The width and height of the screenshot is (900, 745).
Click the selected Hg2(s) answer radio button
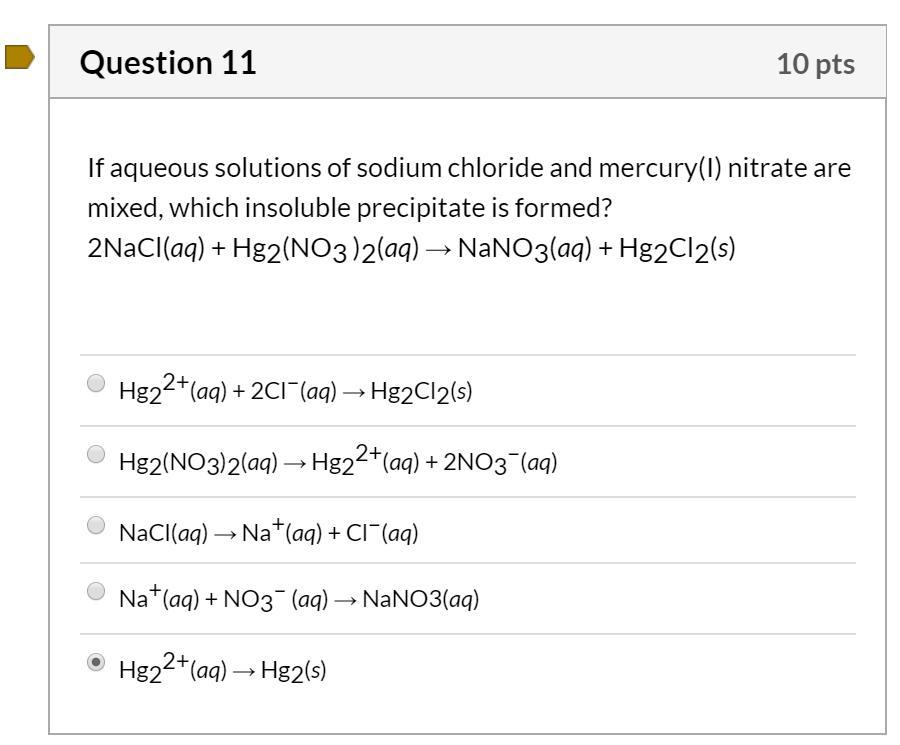(x=96, y=662)
